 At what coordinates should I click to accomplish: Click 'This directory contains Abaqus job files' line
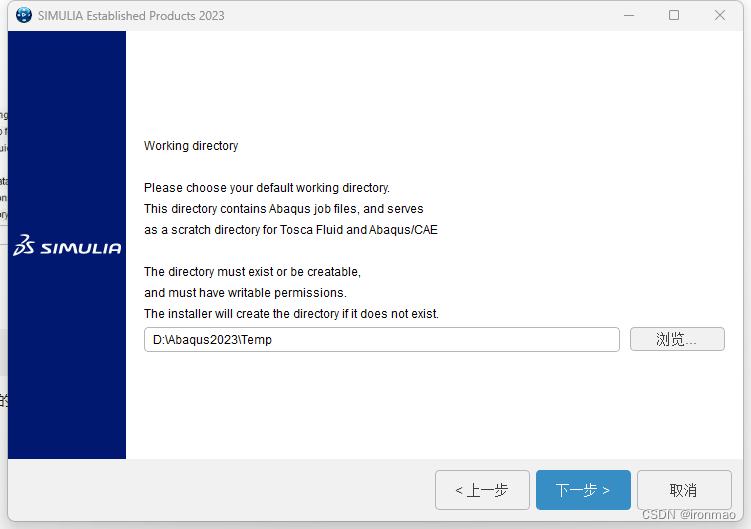[284, 209]
